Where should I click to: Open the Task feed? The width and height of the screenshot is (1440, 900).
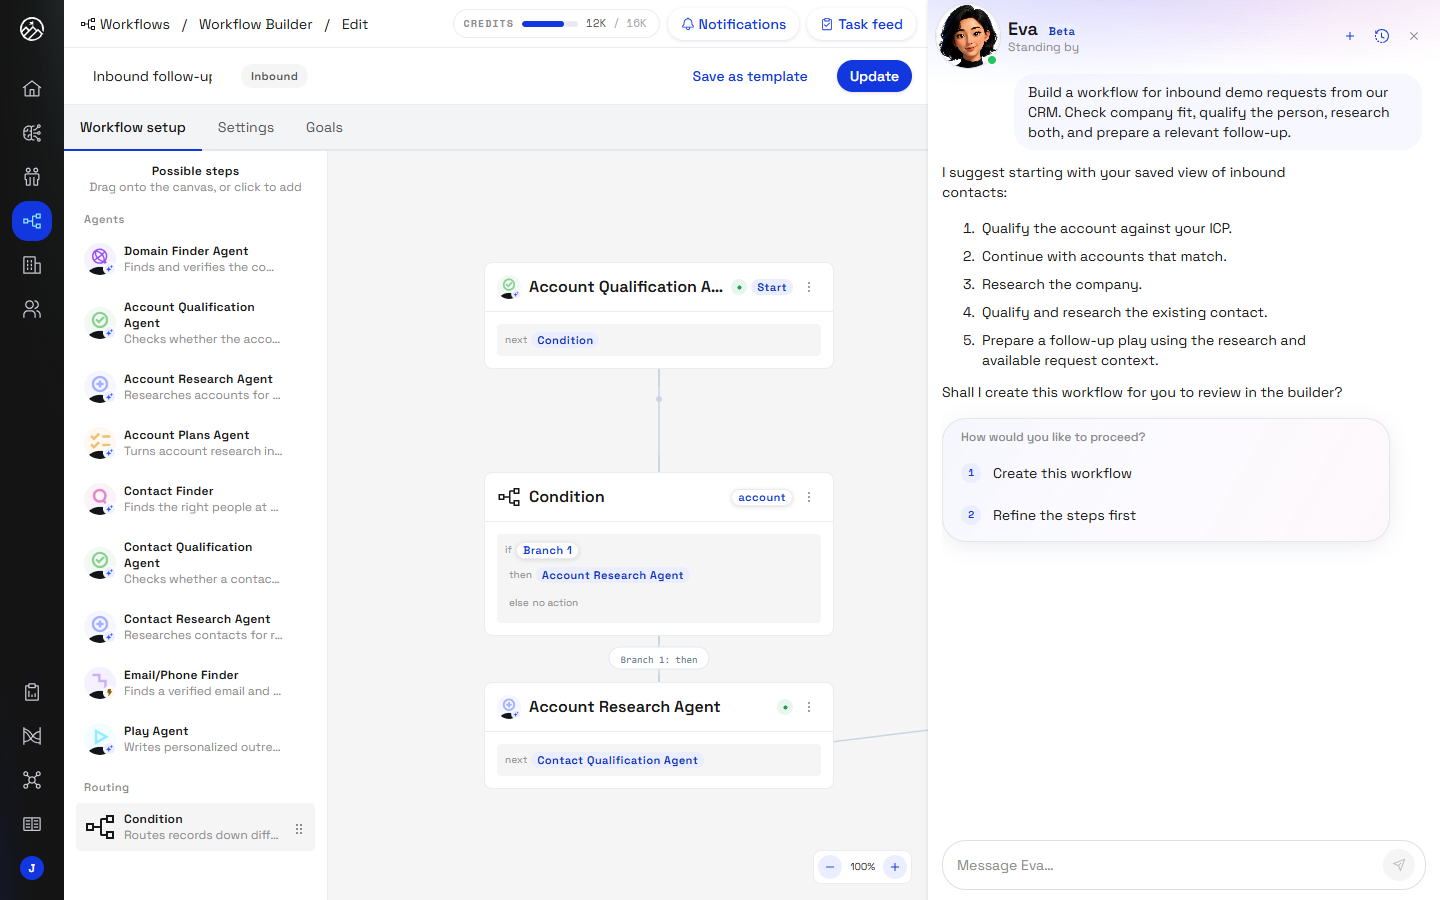point(862,24)
